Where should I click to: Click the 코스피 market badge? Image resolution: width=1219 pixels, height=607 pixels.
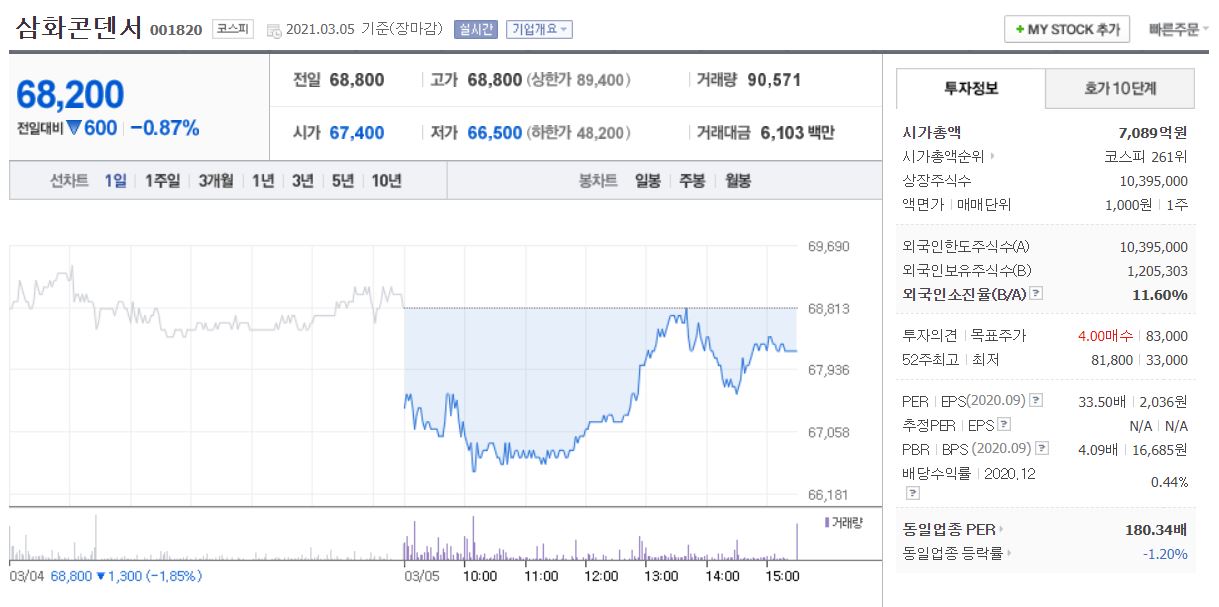[x=234, y=29]
